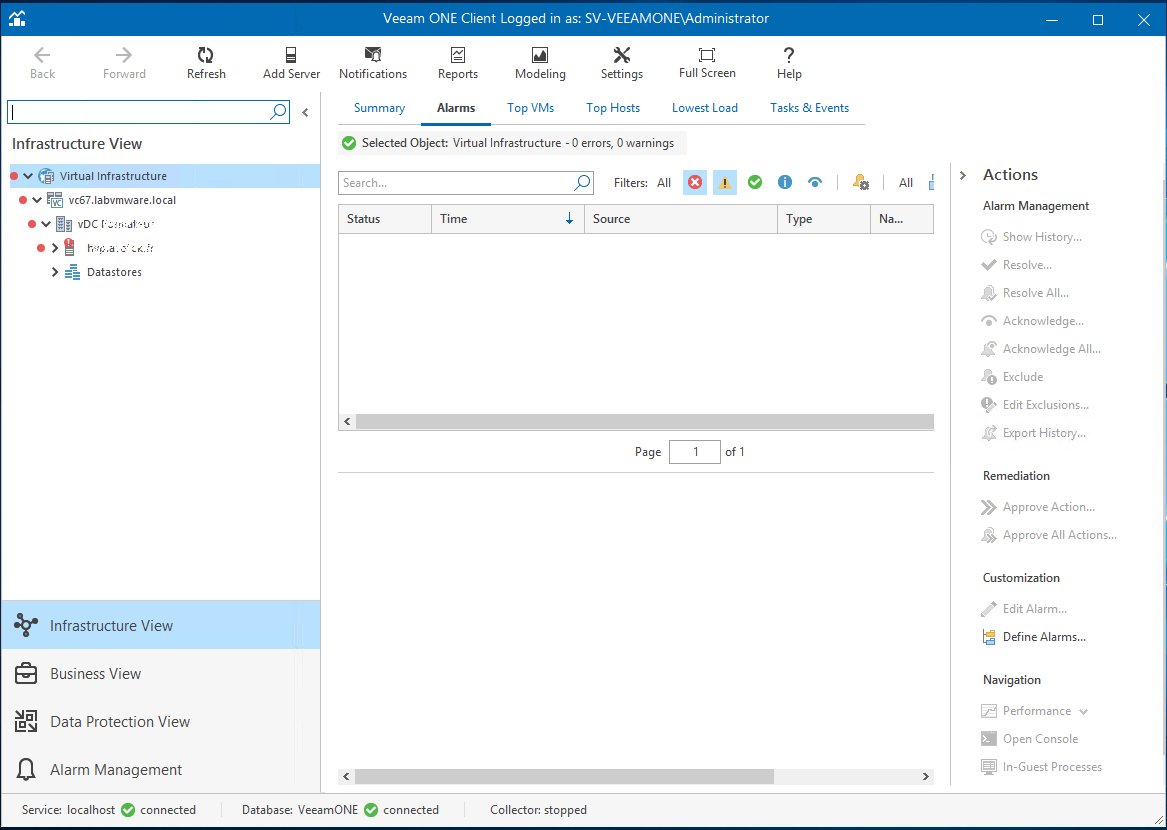Image resolution: width=1167 pixels, height=830 pixels.
Task: Toggle the warnings filter yellow icon
Action: pyautogui.click(x=725, y=182)
